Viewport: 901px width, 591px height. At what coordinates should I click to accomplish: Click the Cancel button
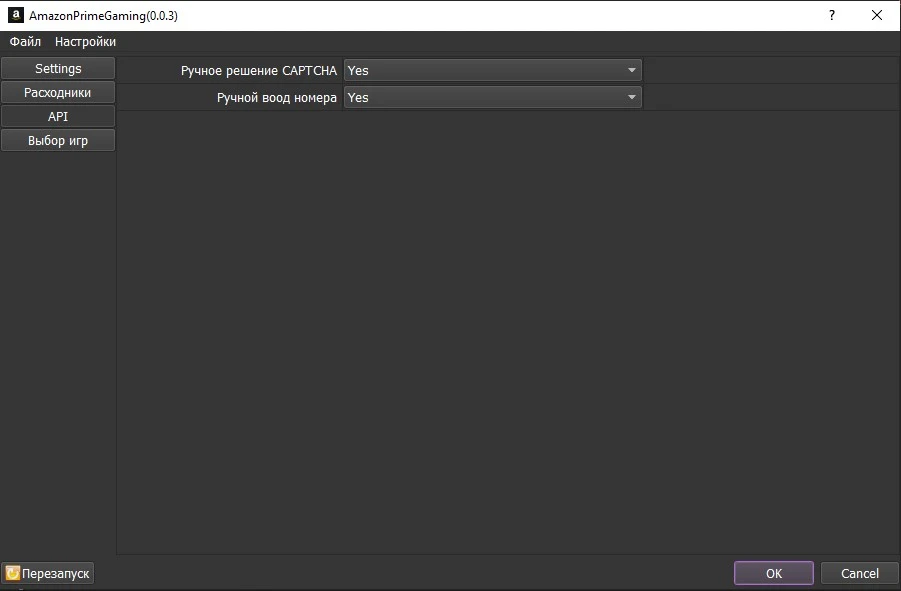pyautogui.click(x=860, y=573)
